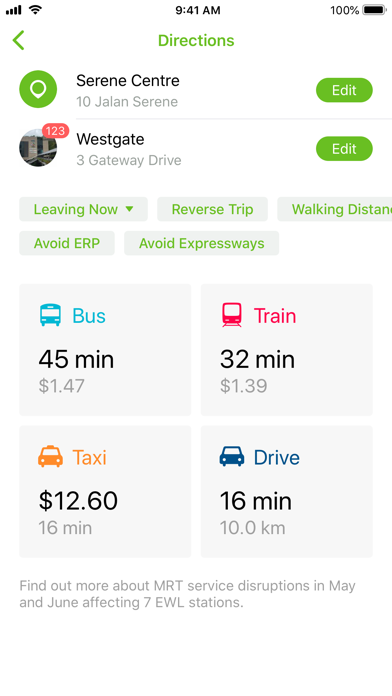Click the Leaving Now dropdown arrow
The width and height of the screenshot is (392, 696).
pyautogui.click(x=129, y=209)
